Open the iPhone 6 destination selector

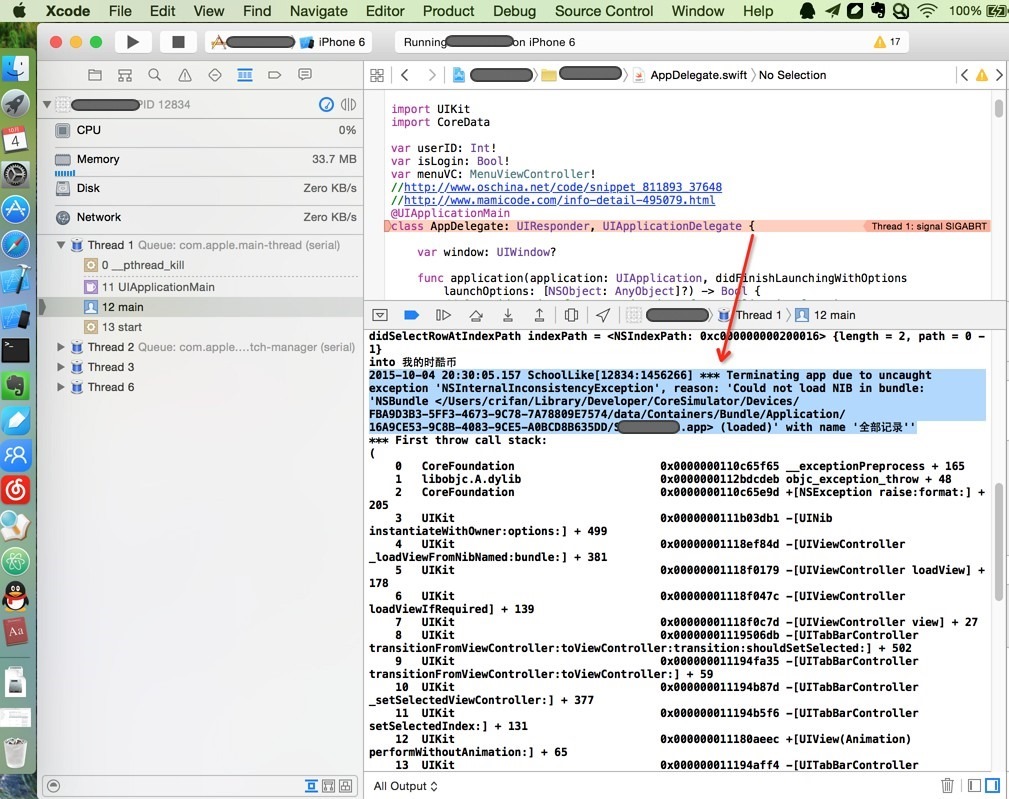[333, 42]
